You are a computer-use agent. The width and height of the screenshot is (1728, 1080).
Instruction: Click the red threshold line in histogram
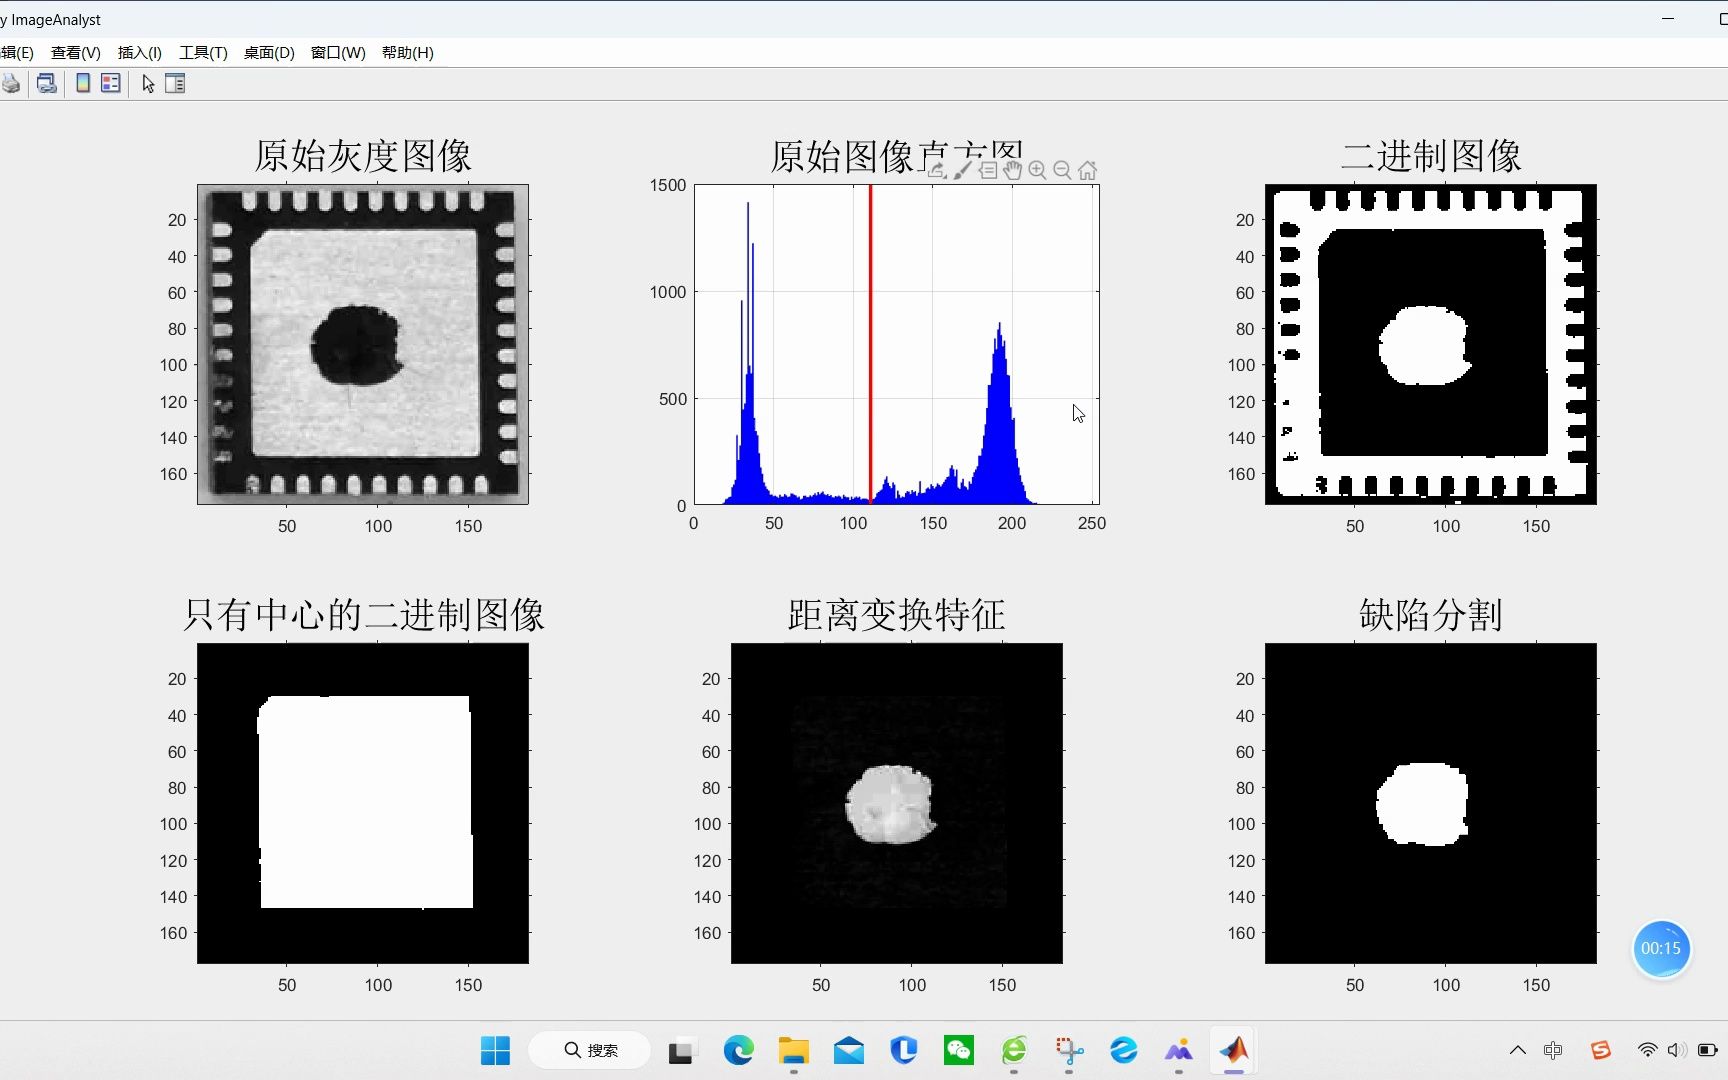(870, 344)
